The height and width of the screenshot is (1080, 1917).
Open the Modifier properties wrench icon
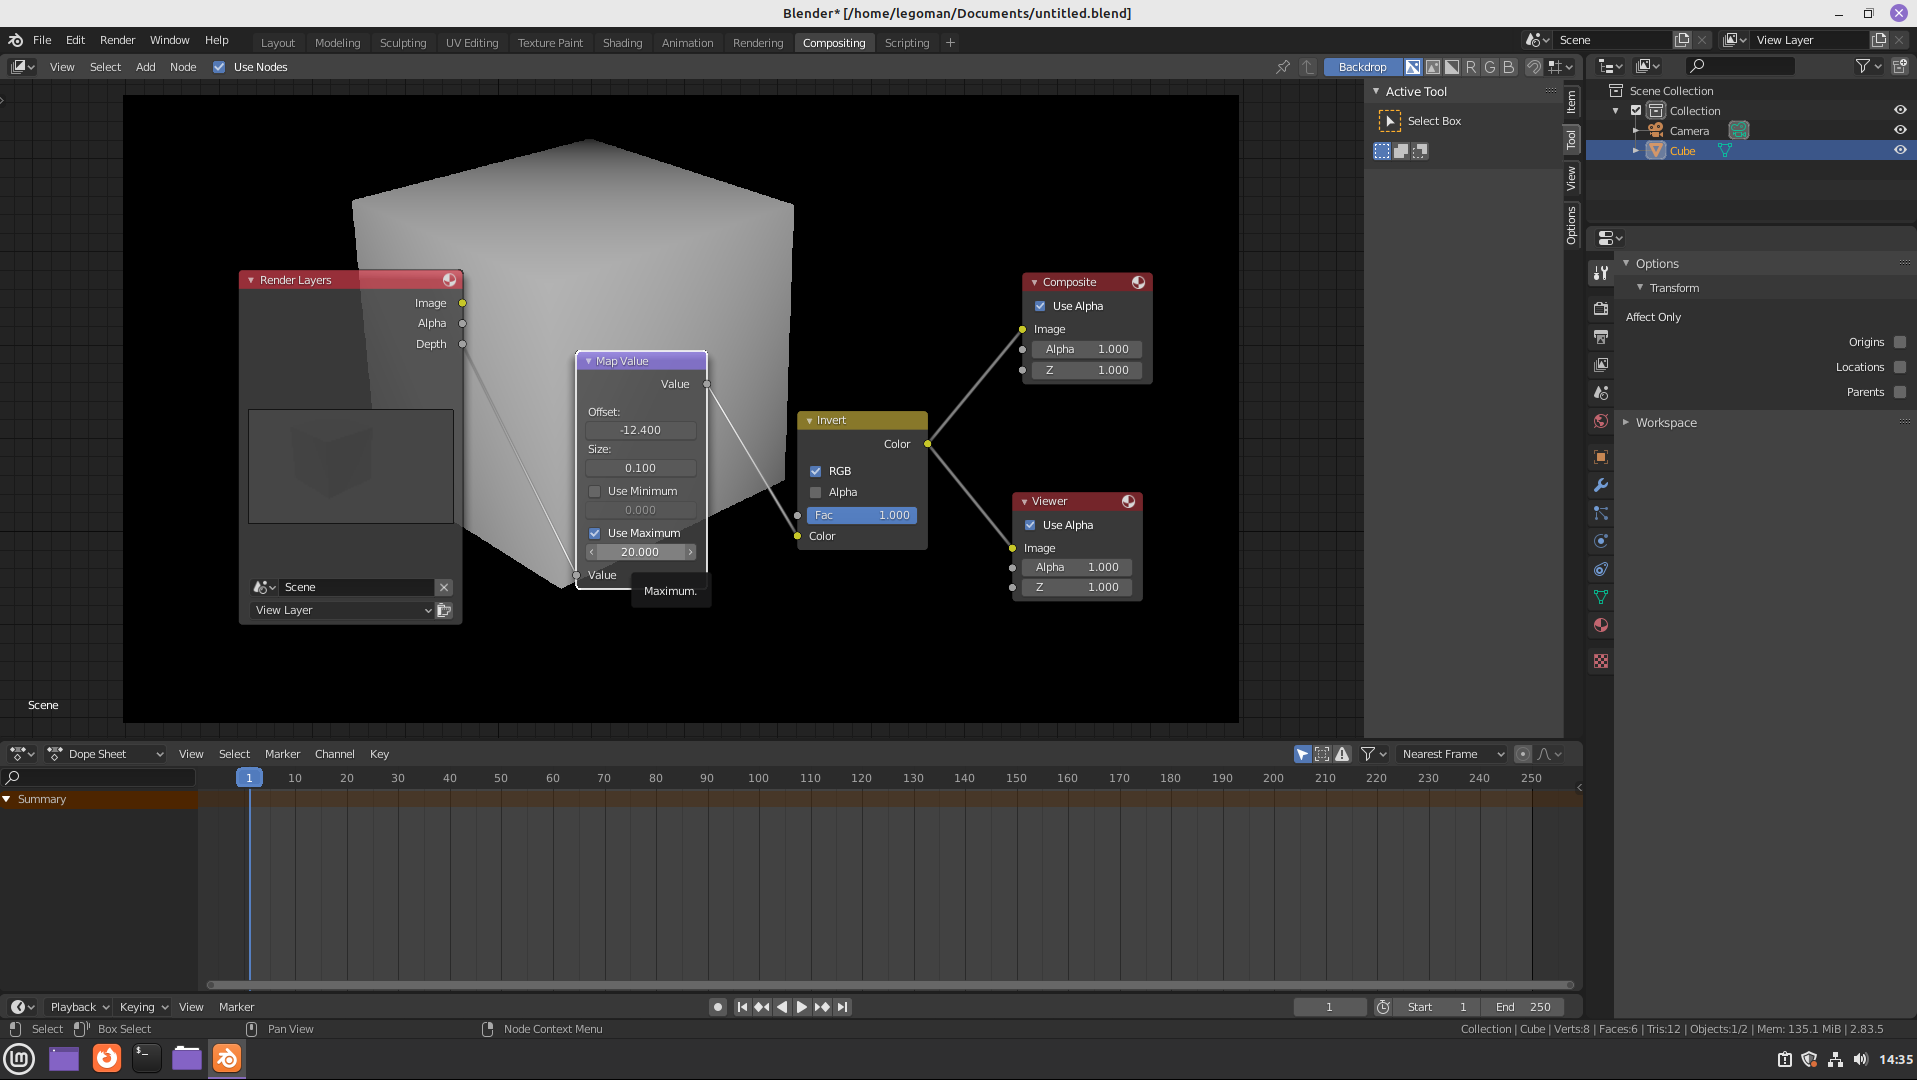1601,485
